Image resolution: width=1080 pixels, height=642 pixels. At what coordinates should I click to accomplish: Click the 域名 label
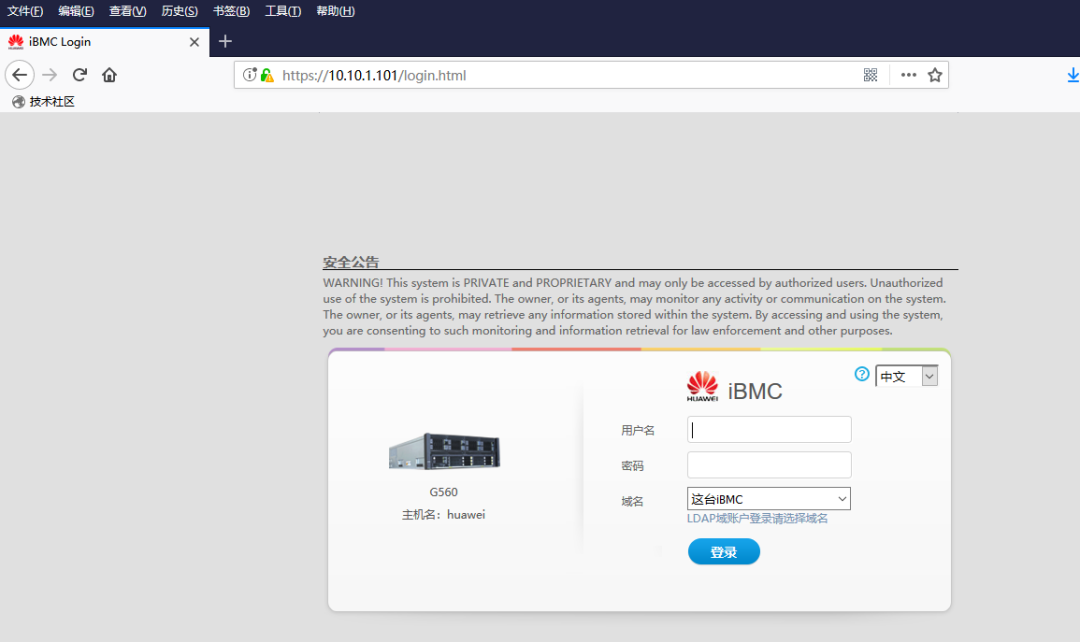632,501
